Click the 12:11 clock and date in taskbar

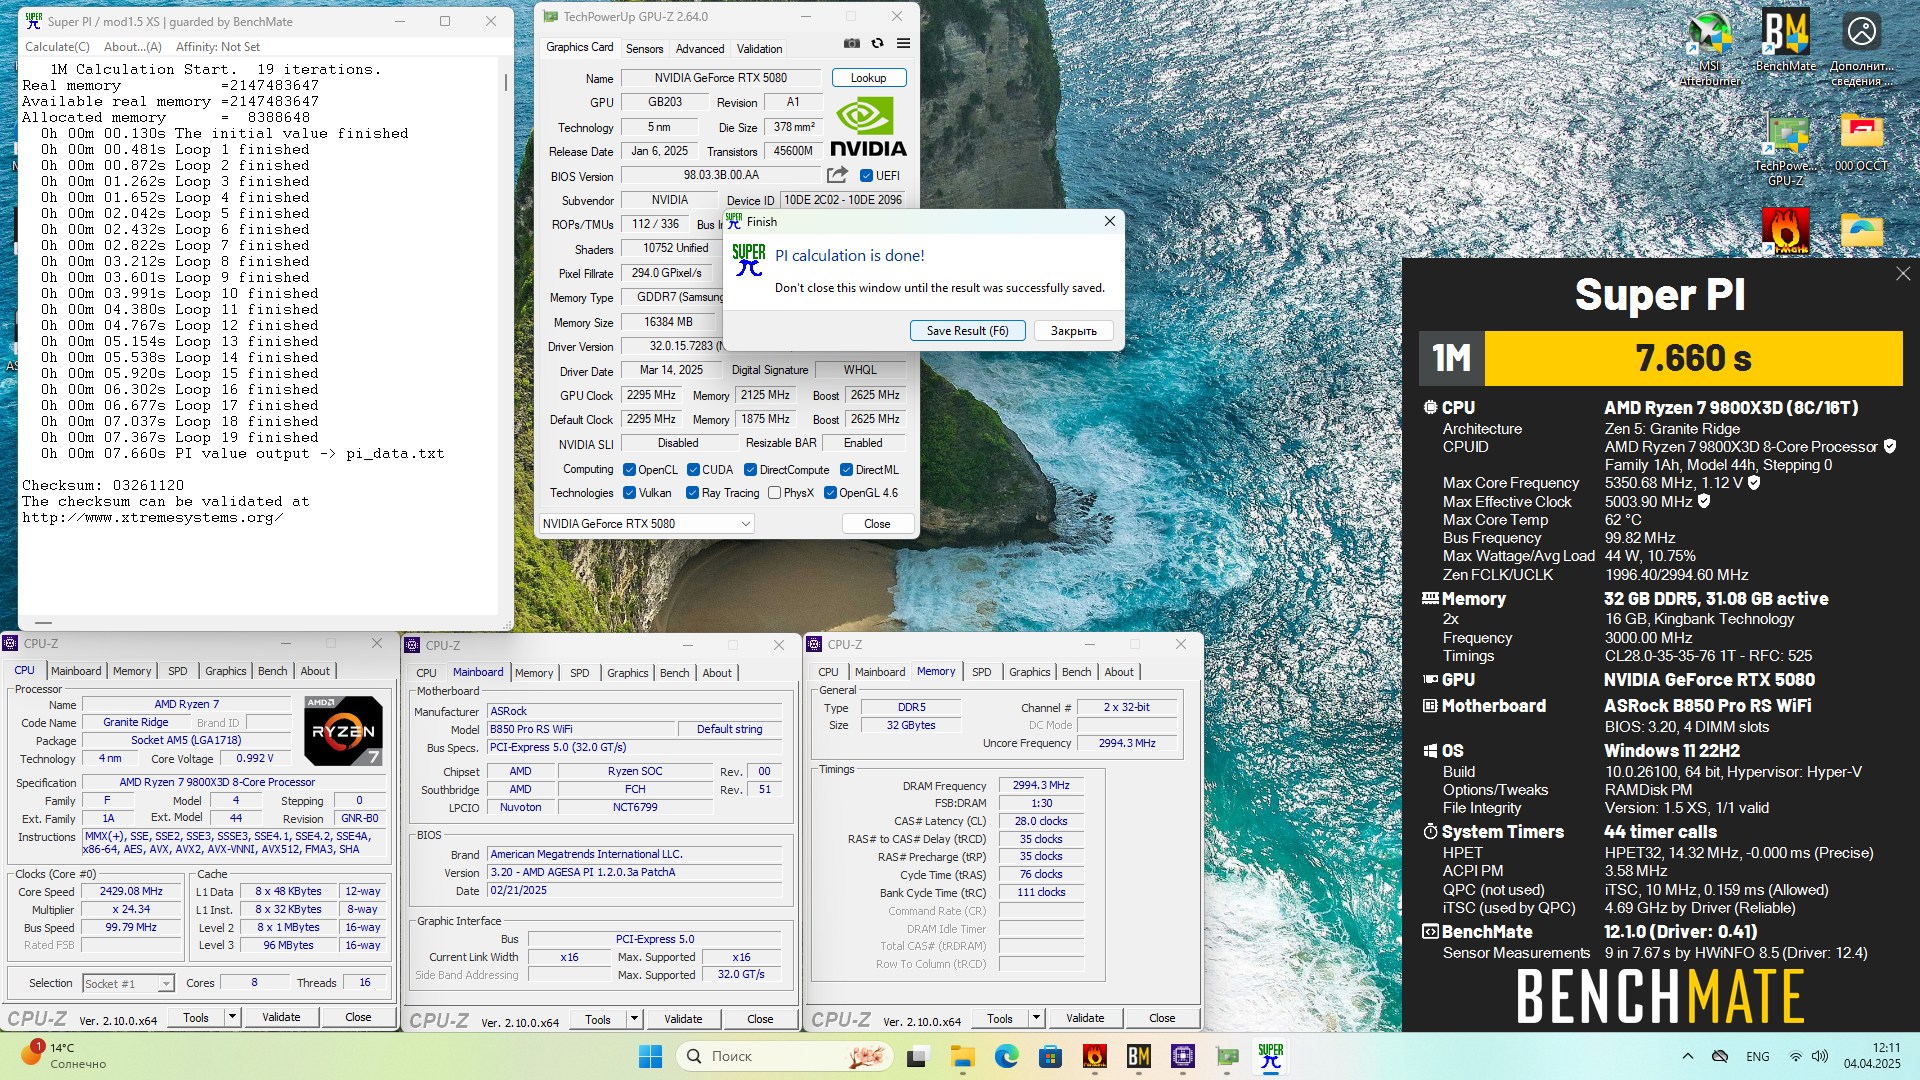coord(1872,1056)
